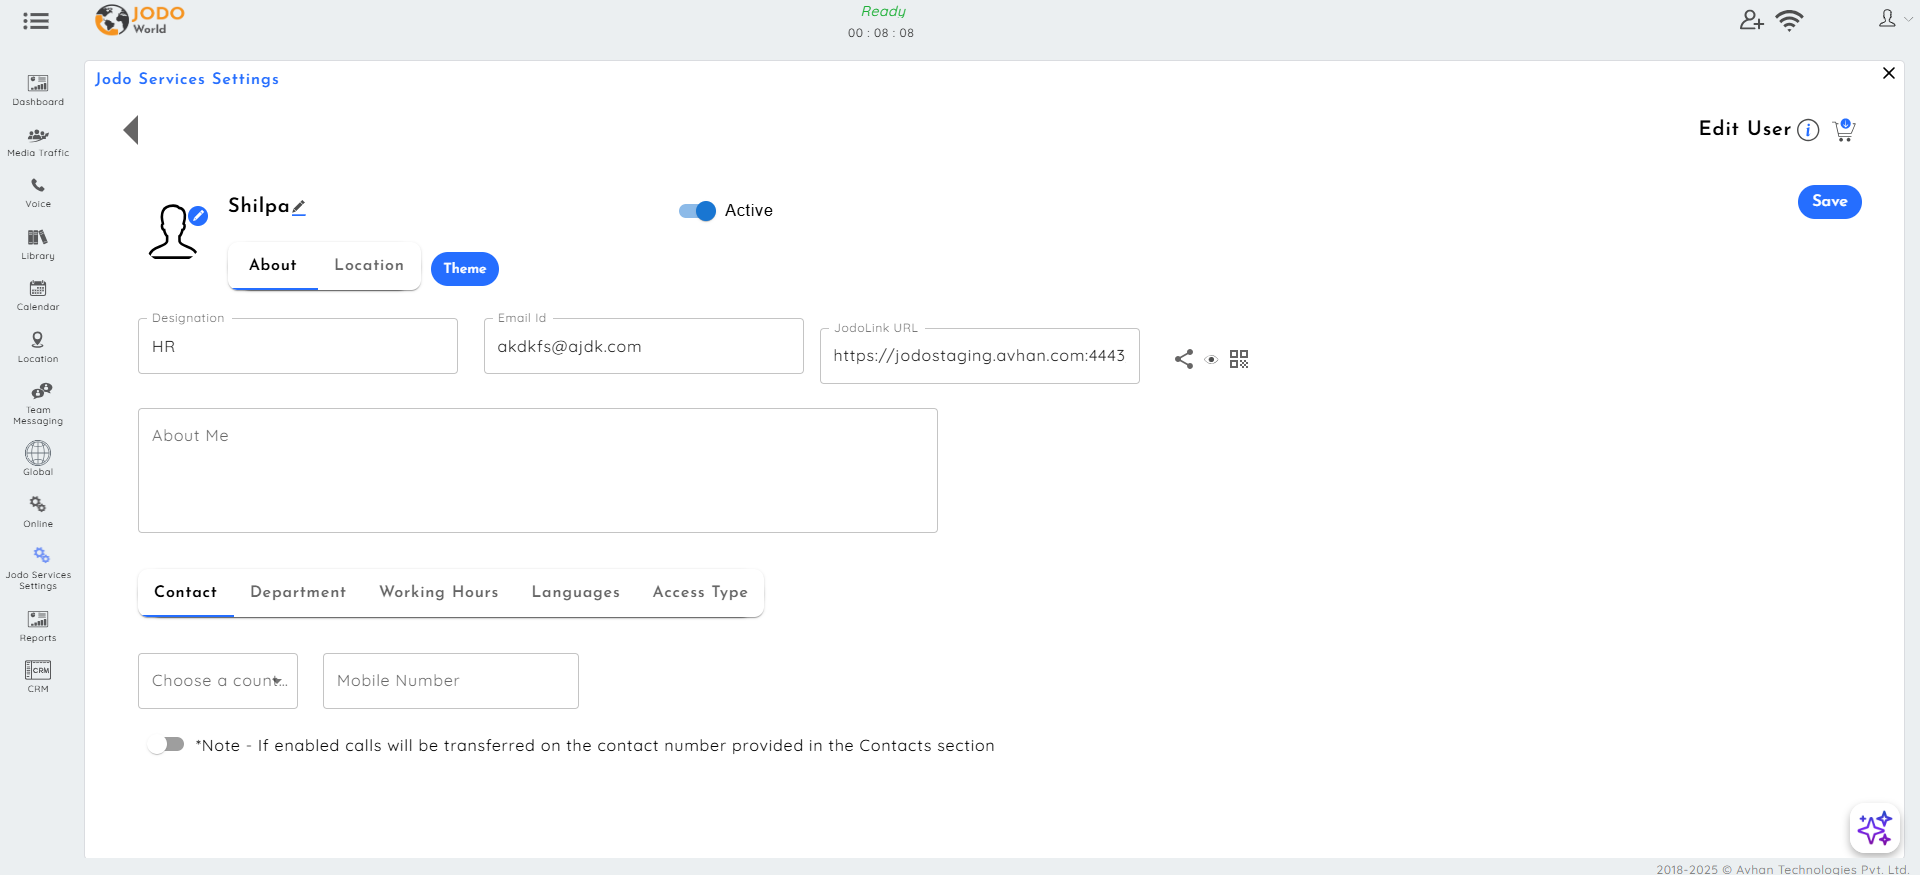Click the Save button
Screen dimensions: 1920x875
coord(1829,202)
